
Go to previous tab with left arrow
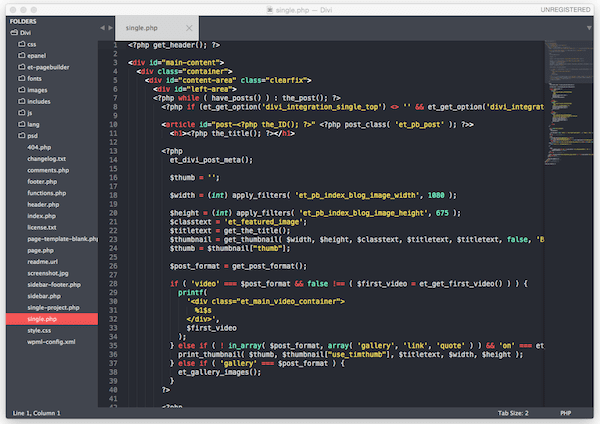point(102,28)
